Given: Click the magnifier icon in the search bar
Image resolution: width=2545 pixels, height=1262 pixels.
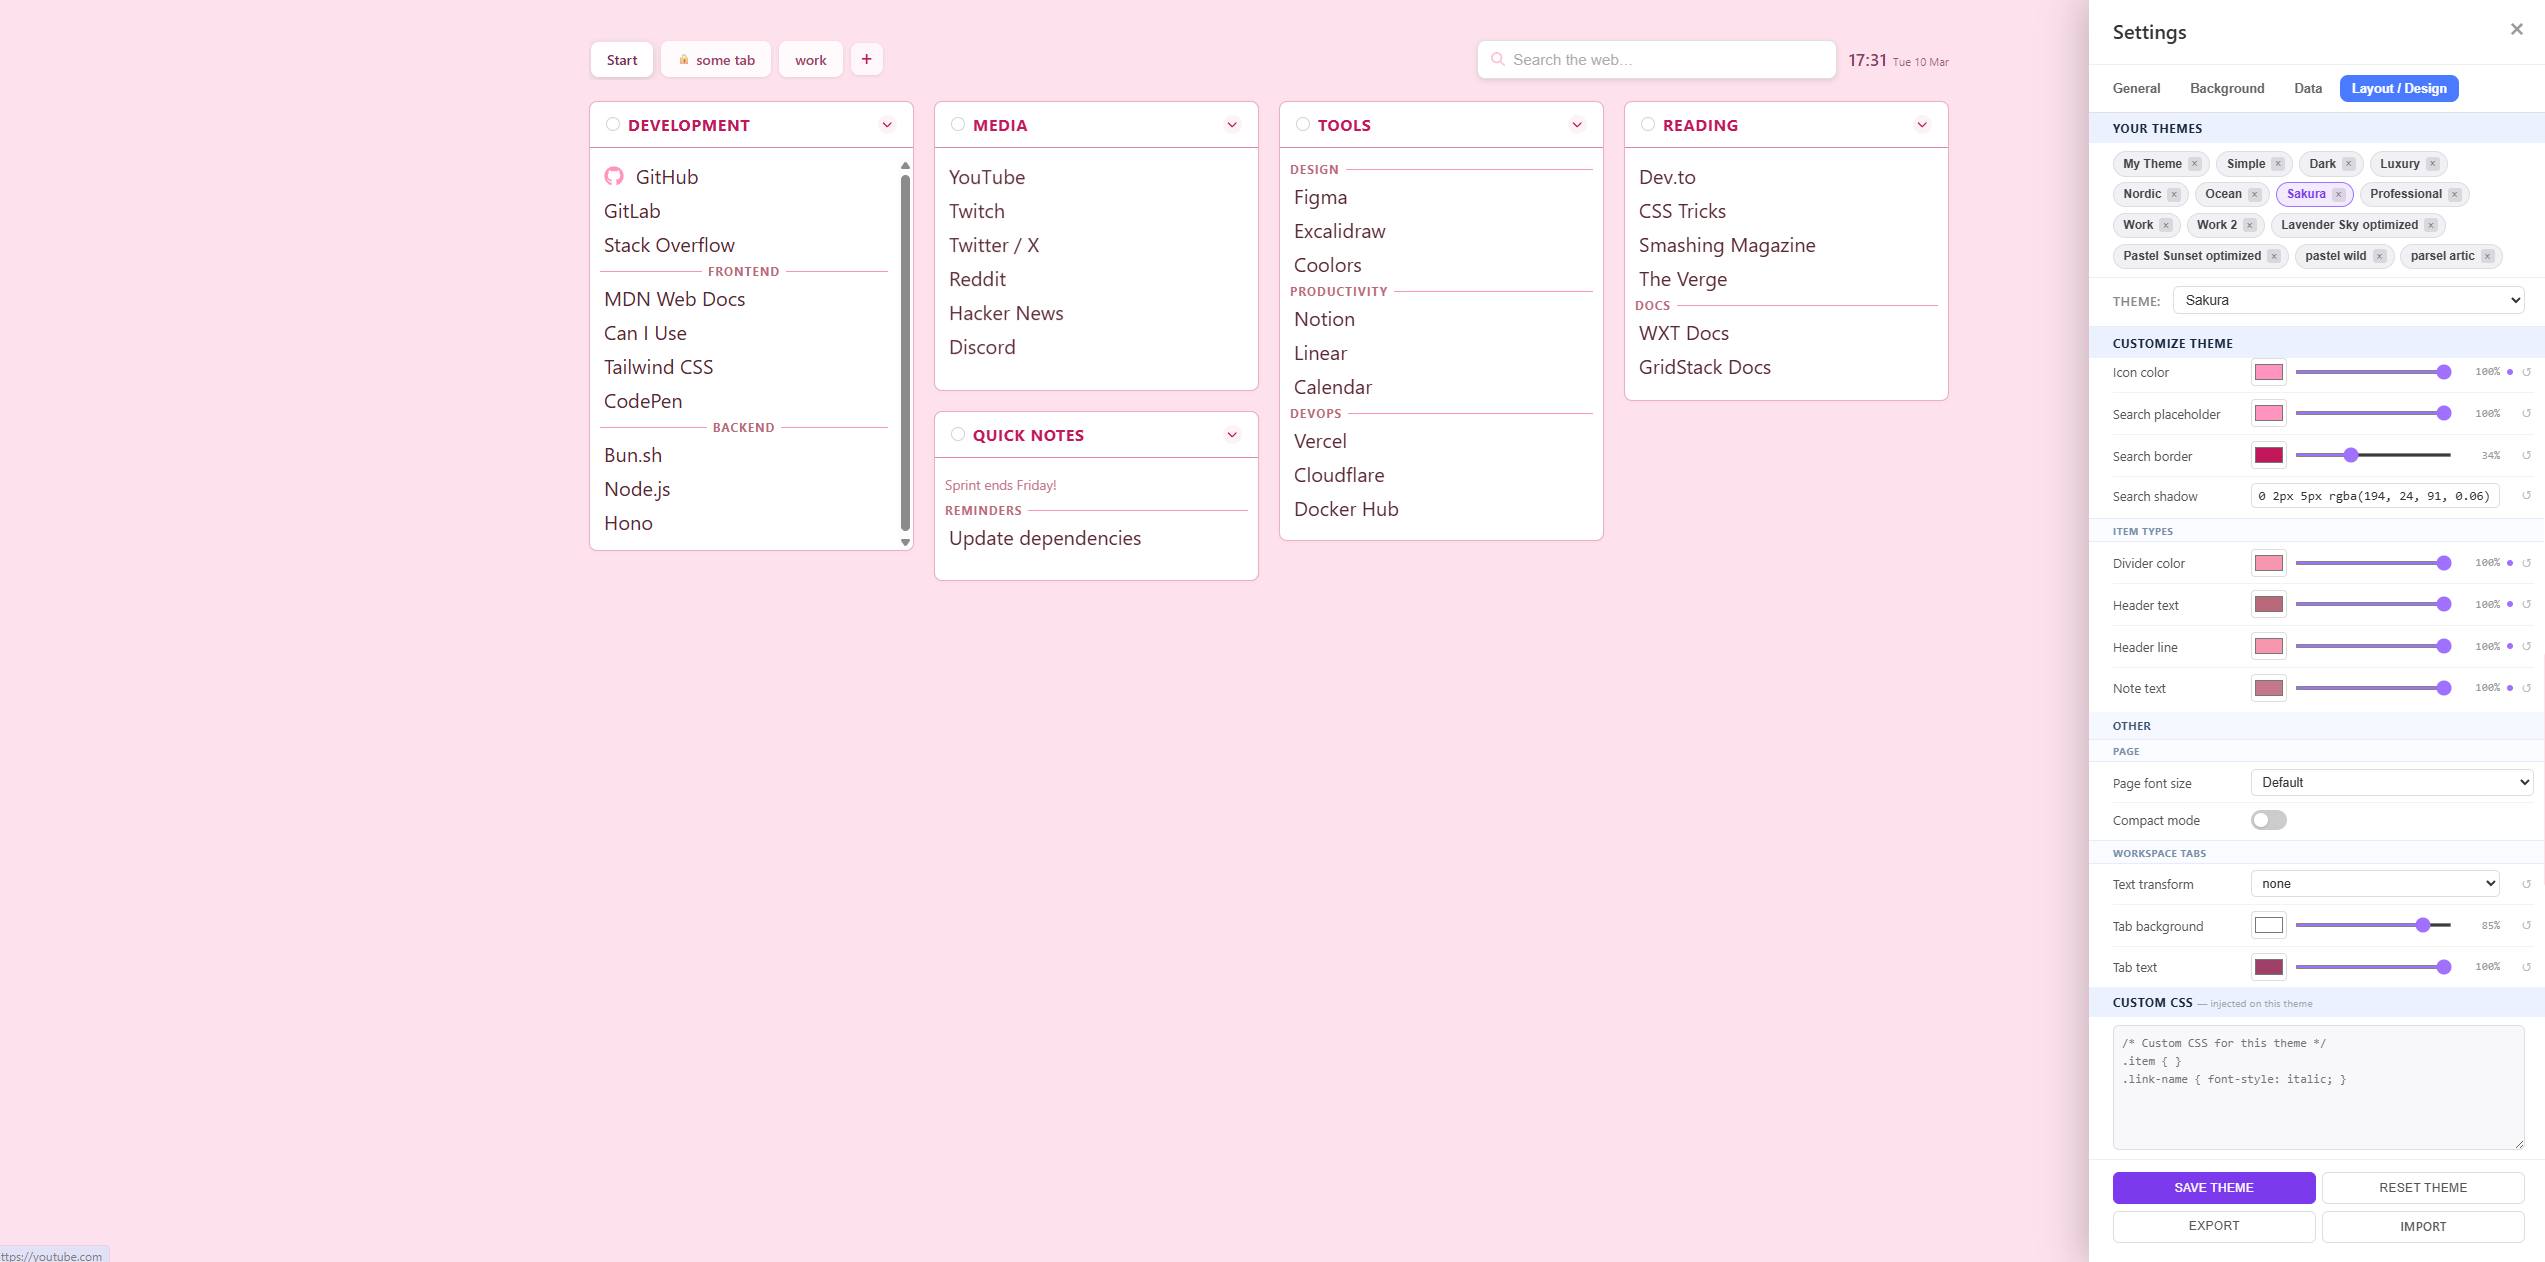Looking at the screenshot, I should pyautogui.click(x=1496, y=60).
